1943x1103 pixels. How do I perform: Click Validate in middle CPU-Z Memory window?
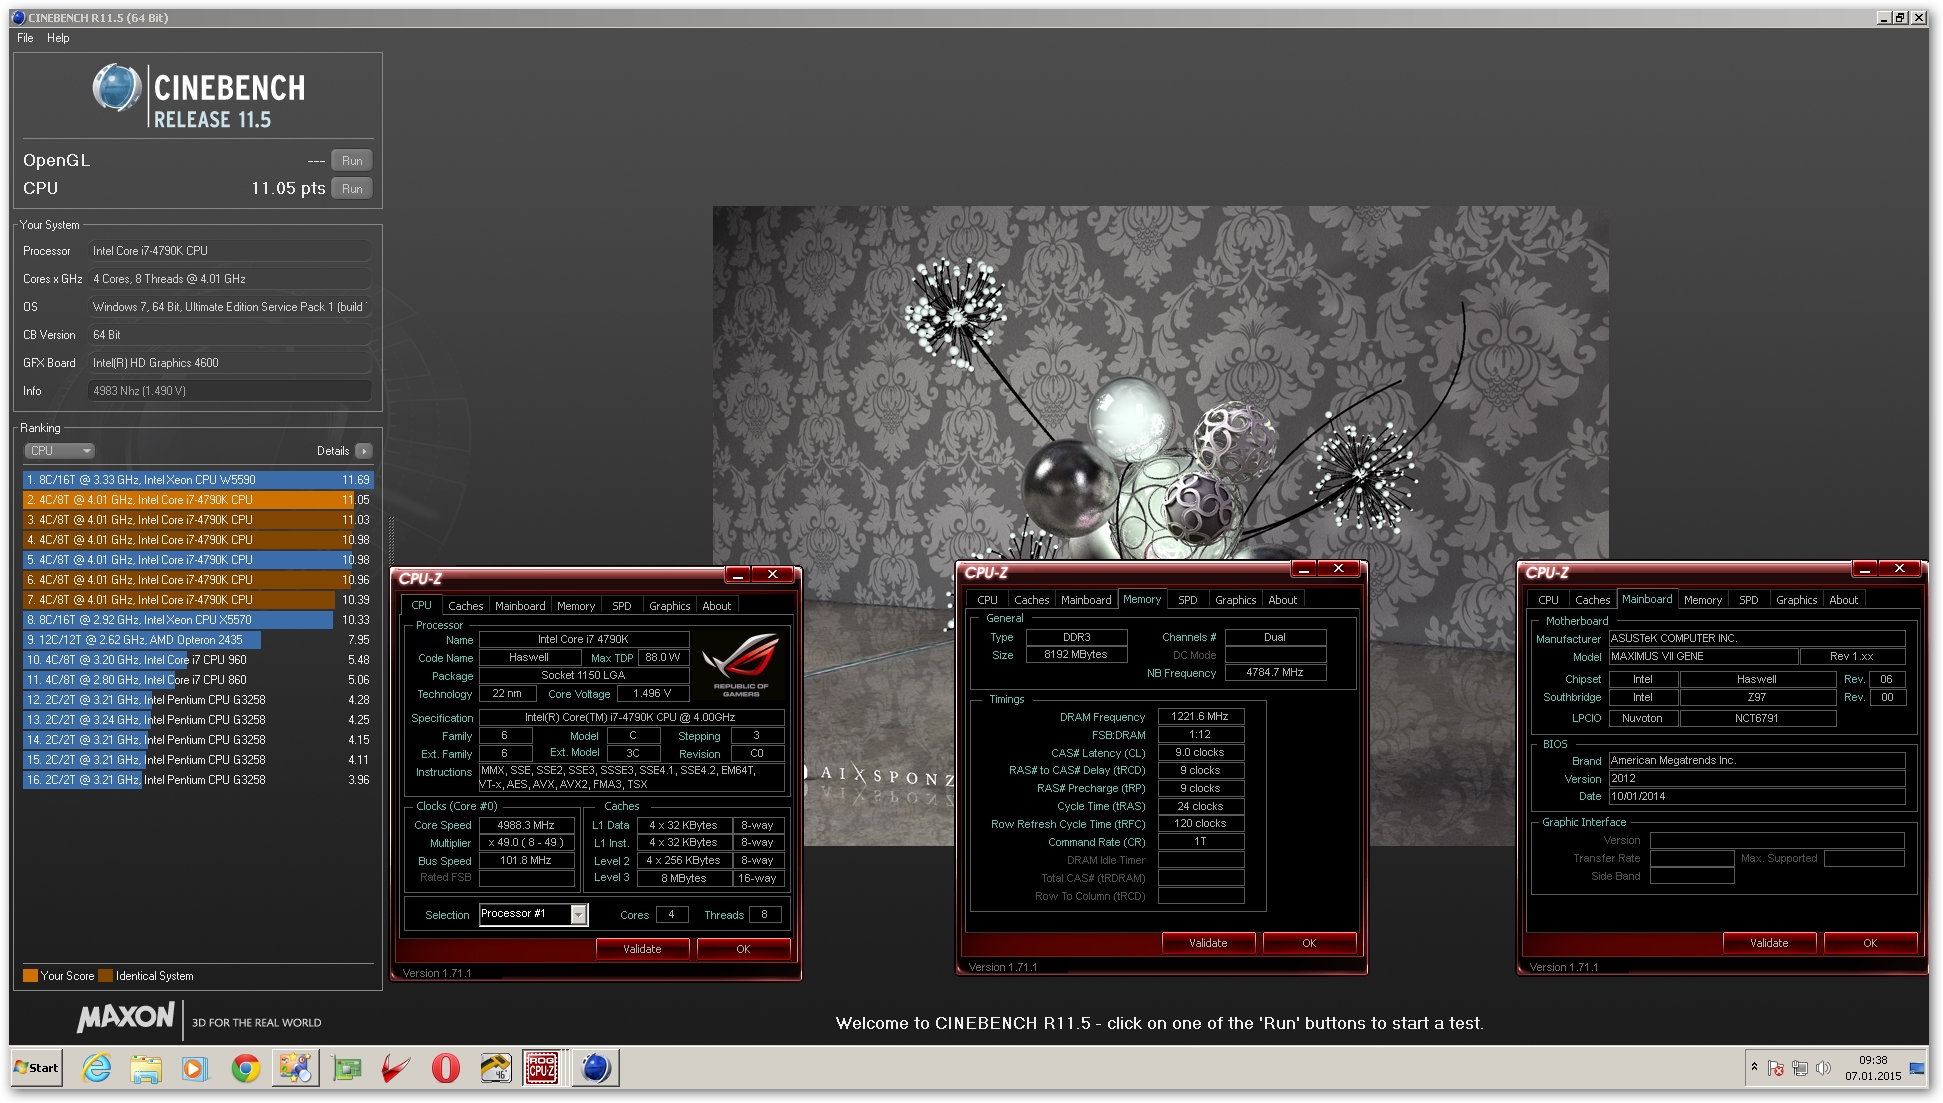[x=1208, y=943]
